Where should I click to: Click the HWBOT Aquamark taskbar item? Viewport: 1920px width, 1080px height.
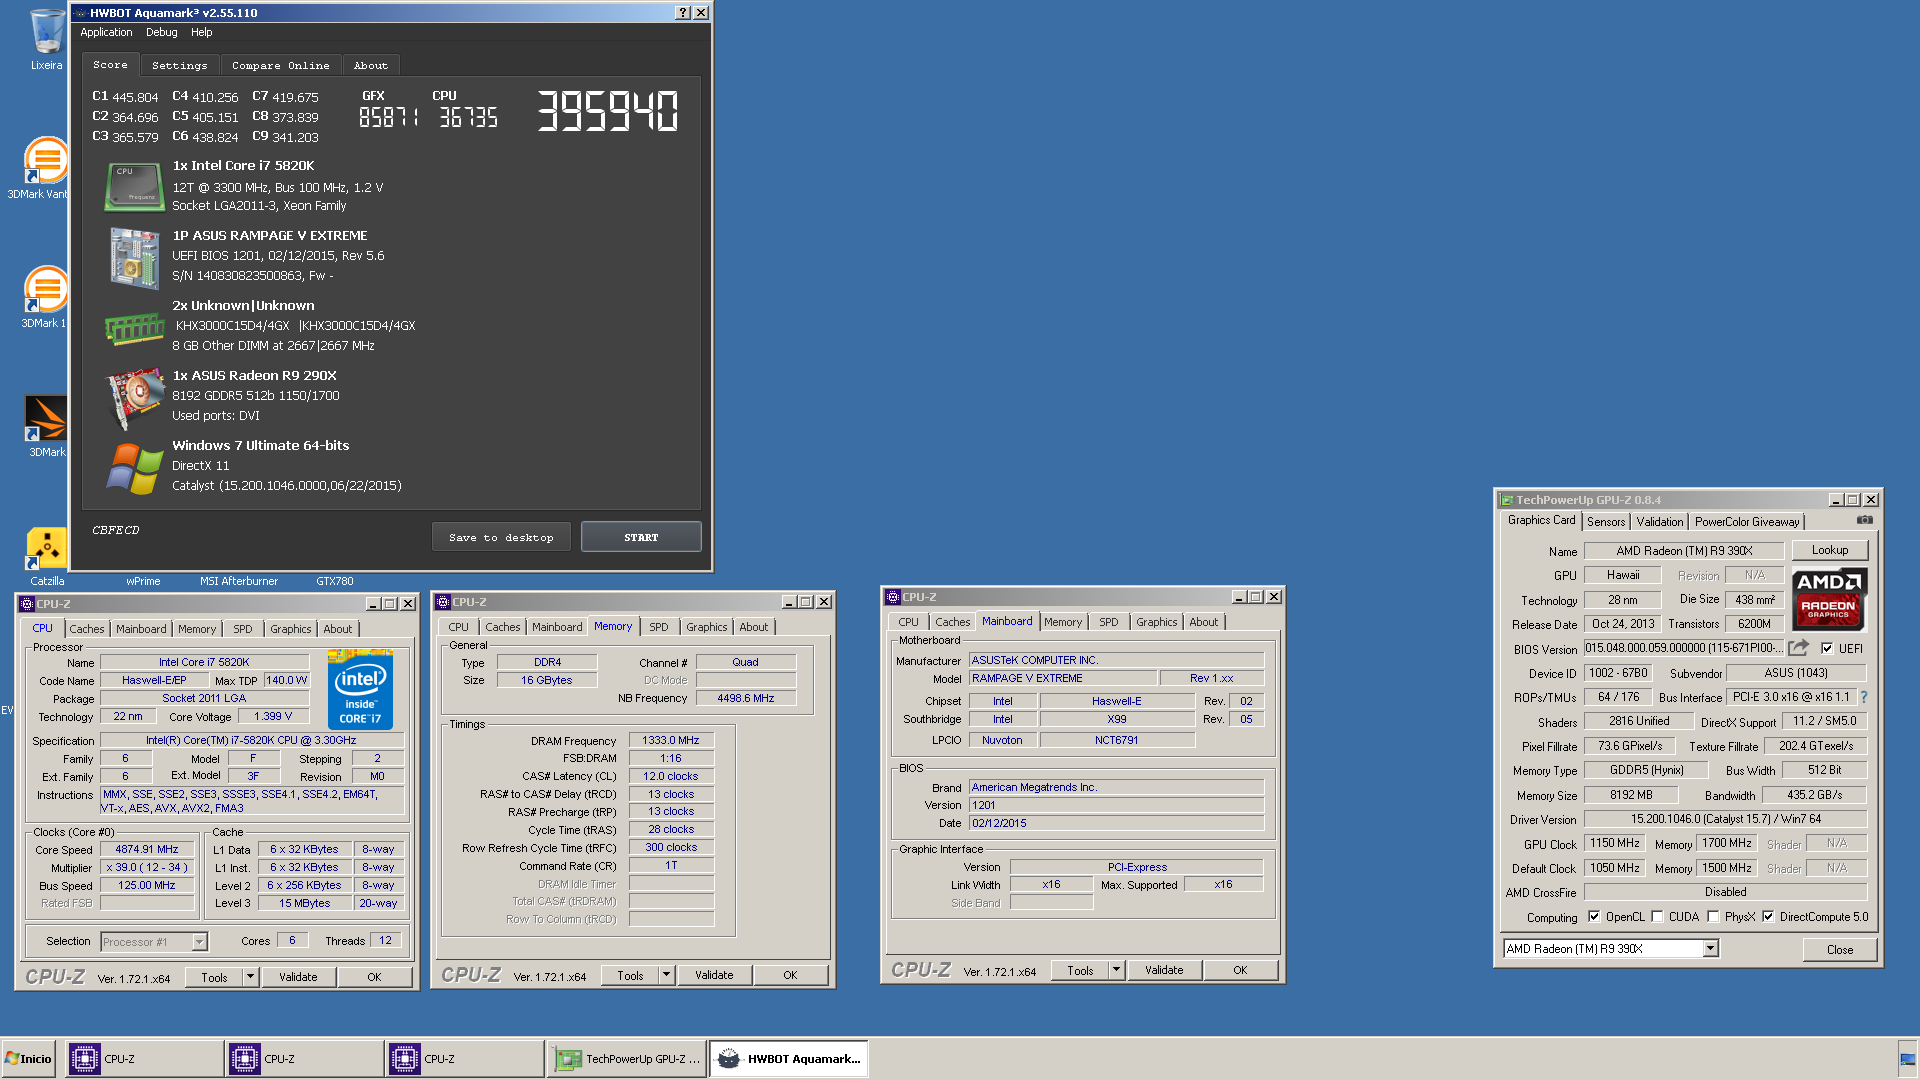click(x=788, y=1059)
